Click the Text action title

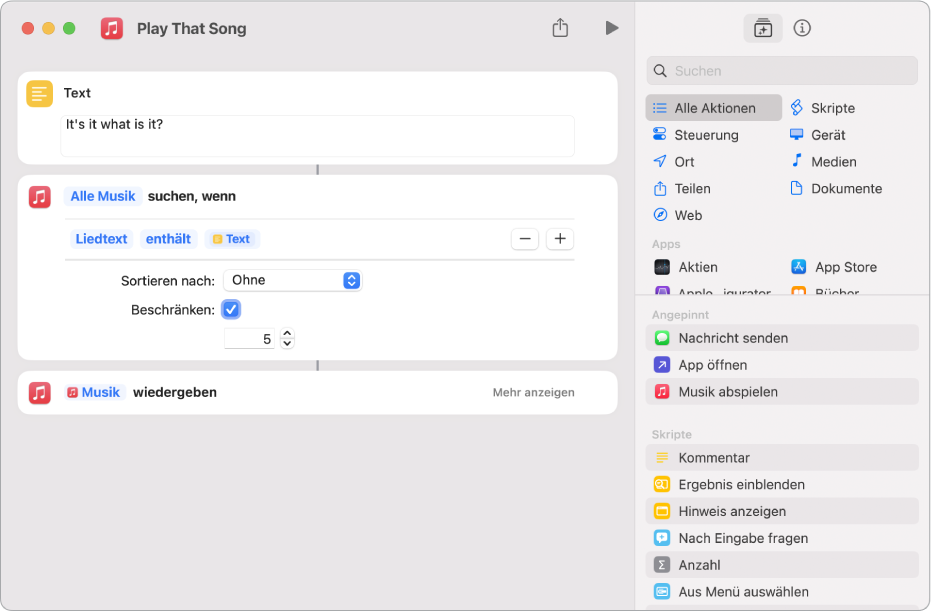coord(77,93)
